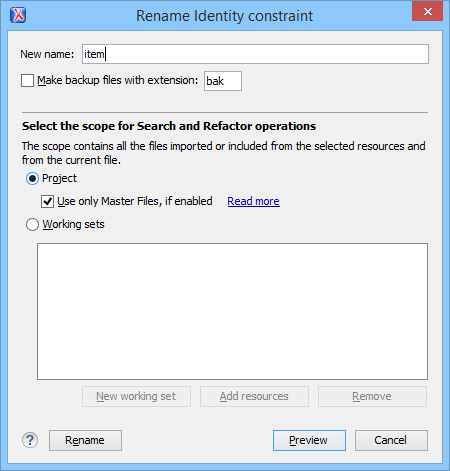Confirm with the Rename button

[85, 440]
